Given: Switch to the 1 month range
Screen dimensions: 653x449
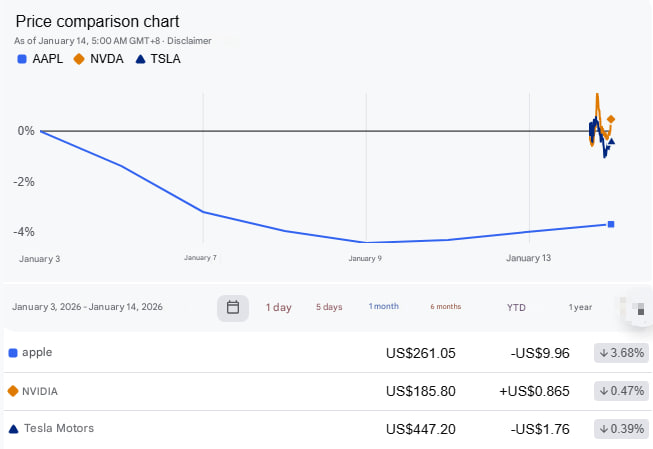Looking at the screenshot, I should 384,306.
